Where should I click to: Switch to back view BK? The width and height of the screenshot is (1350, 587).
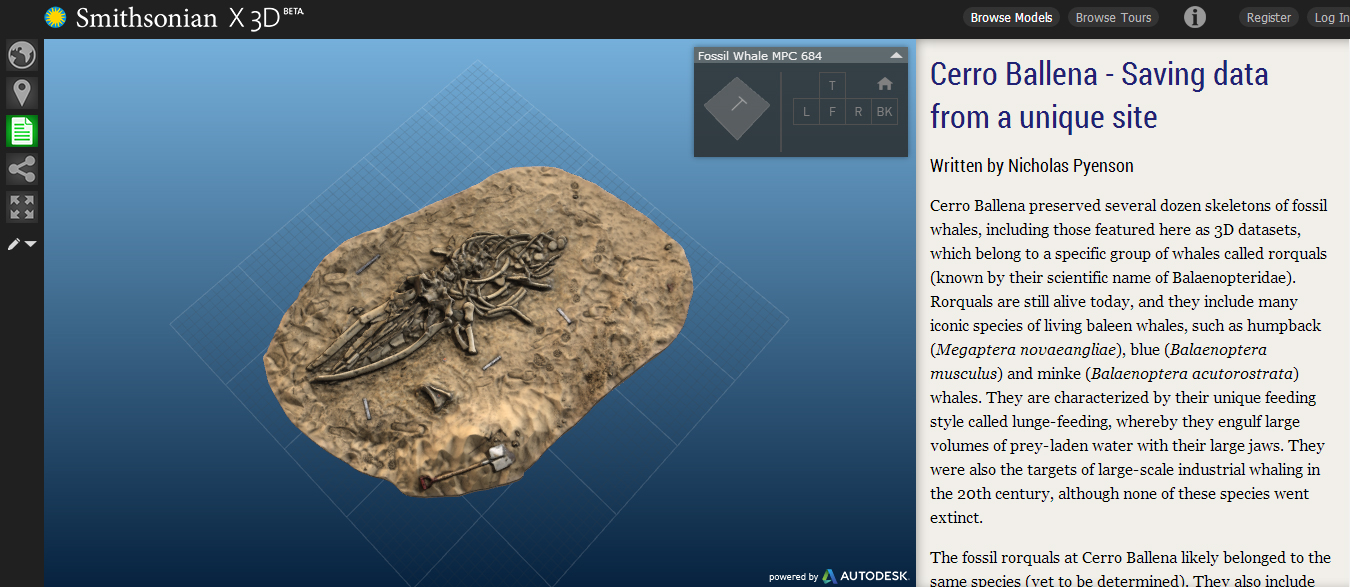(884, 112)
